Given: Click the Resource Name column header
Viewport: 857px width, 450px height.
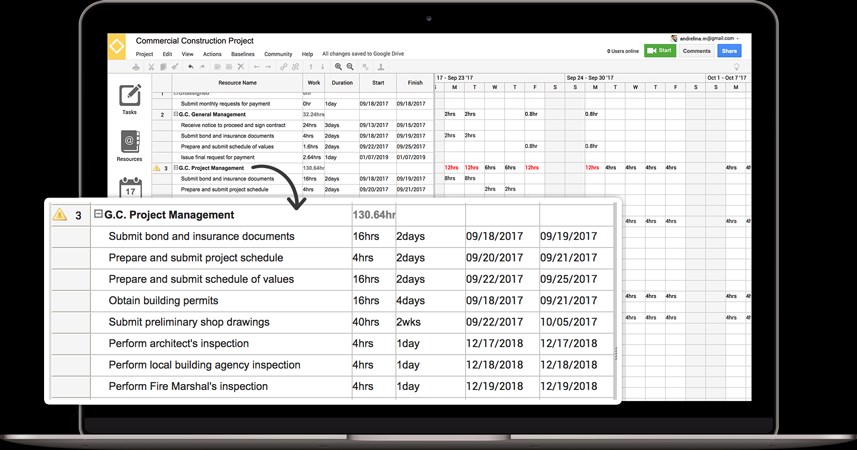Looking at the screenshot, I should tap(237, 83).
